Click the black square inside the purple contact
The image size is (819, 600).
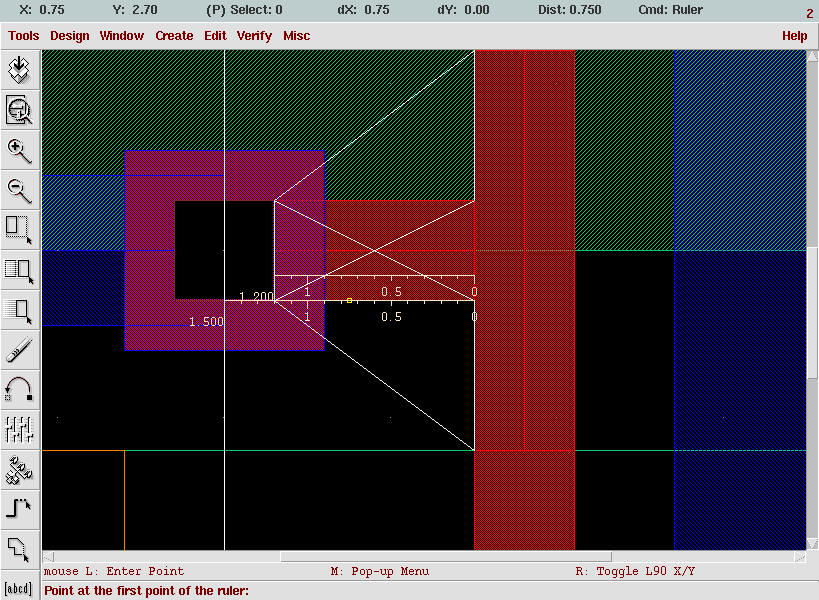click(225, 250)
